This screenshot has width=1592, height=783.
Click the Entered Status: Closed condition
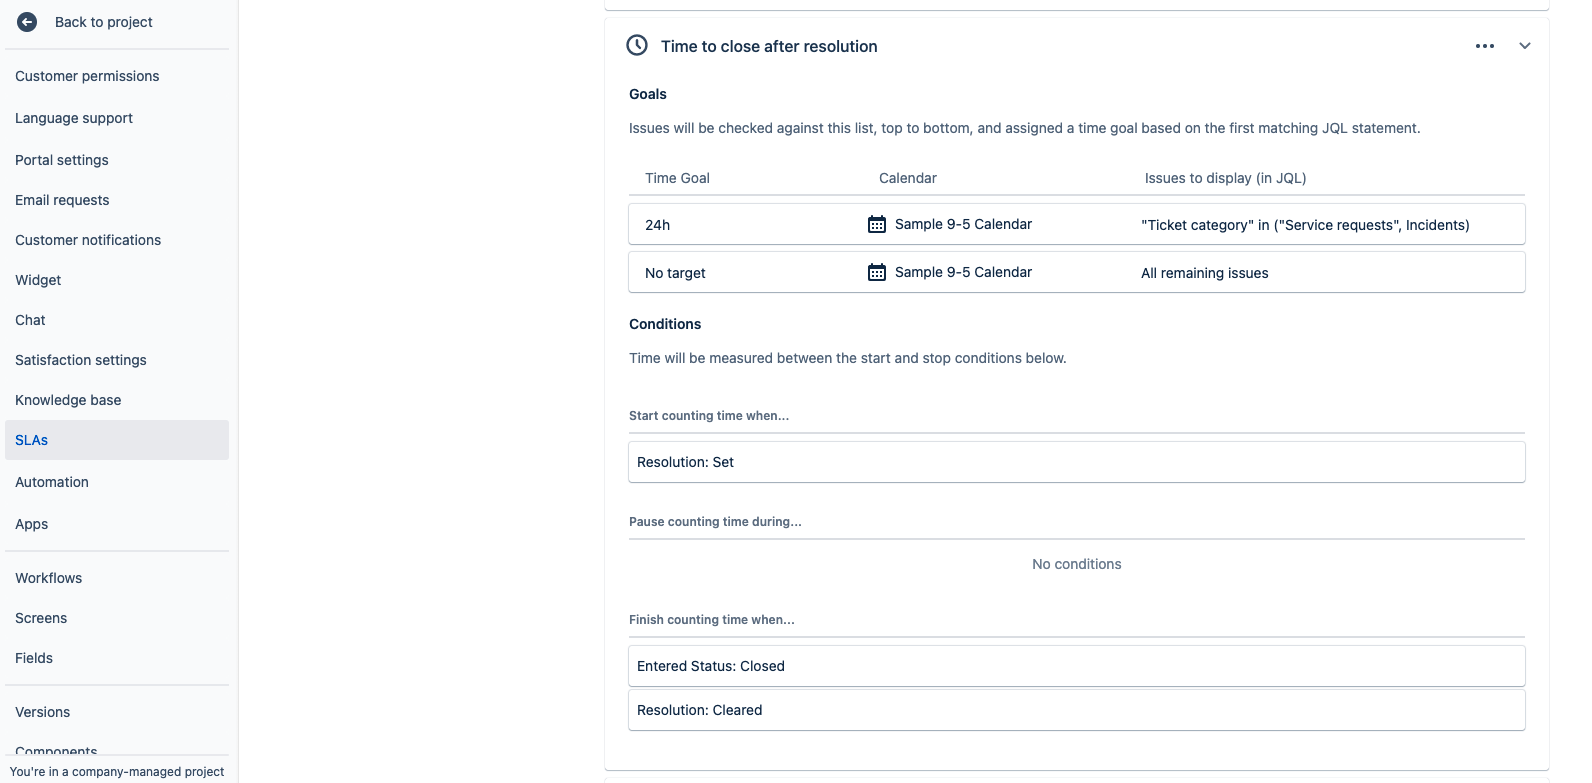click(711, 666)
